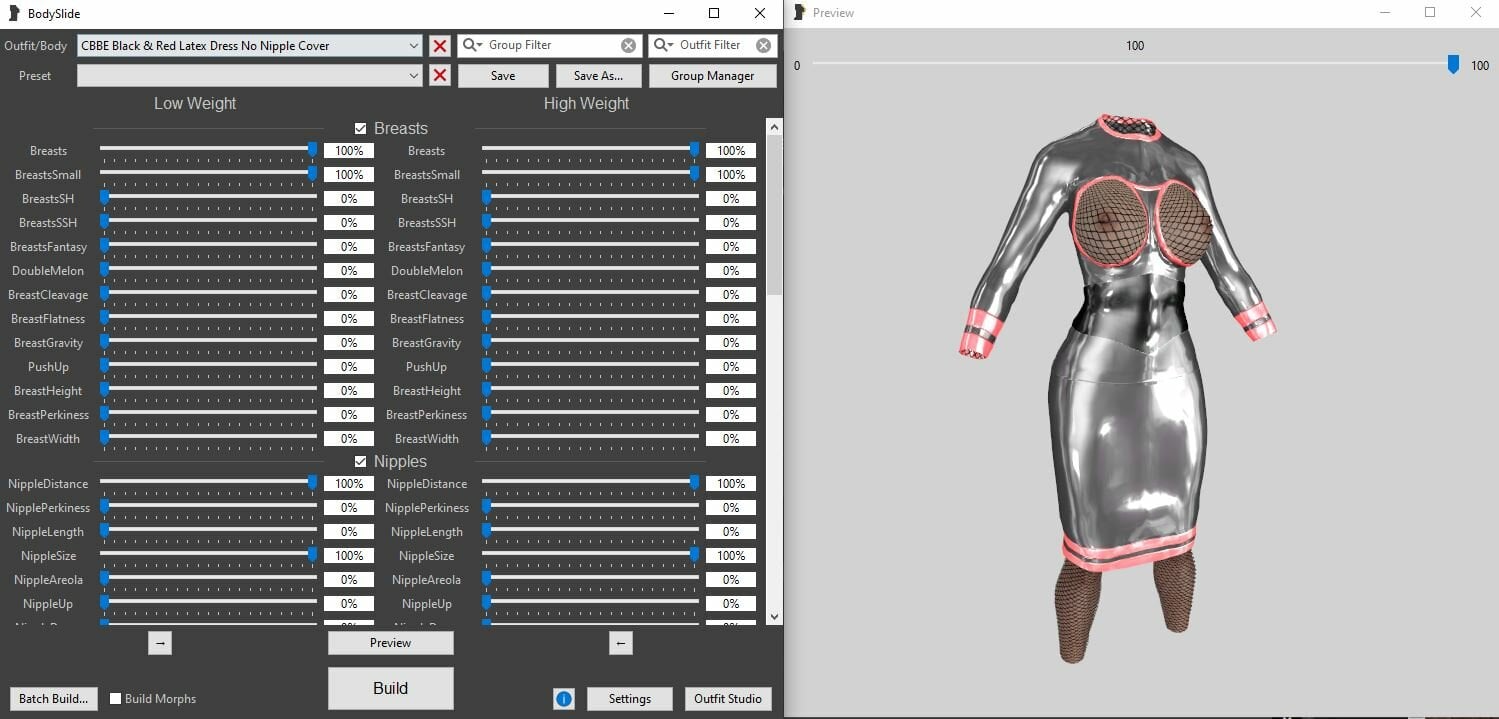The height and width of the screenshot is (719, 1499).
Task: Click the Low Weight PushUp slider
Action: pos(208,366)
